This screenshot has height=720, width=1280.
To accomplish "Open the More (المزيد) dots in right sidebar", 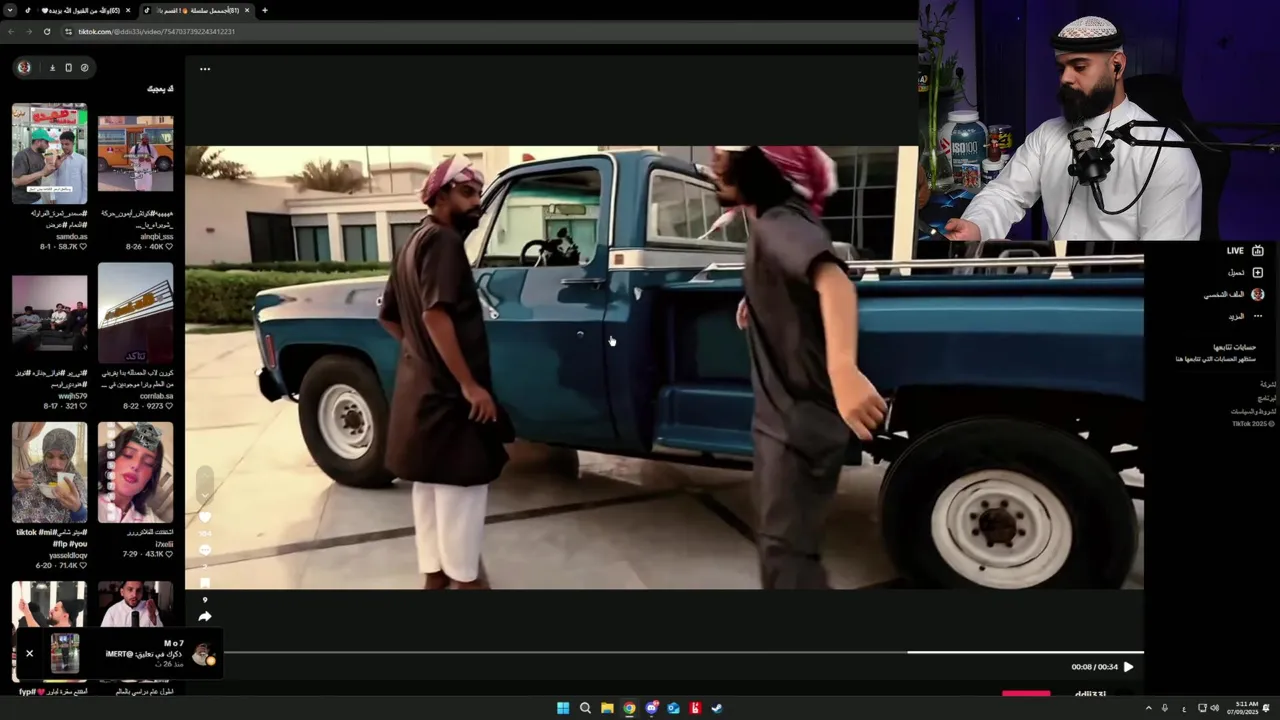I will coord(1258,316).
